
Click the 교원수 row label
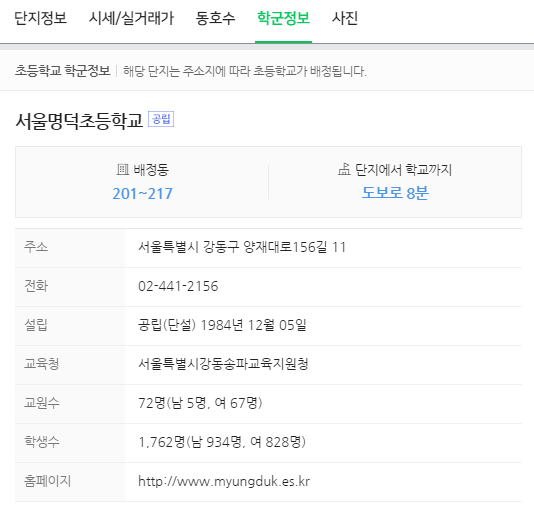point(42,403)
